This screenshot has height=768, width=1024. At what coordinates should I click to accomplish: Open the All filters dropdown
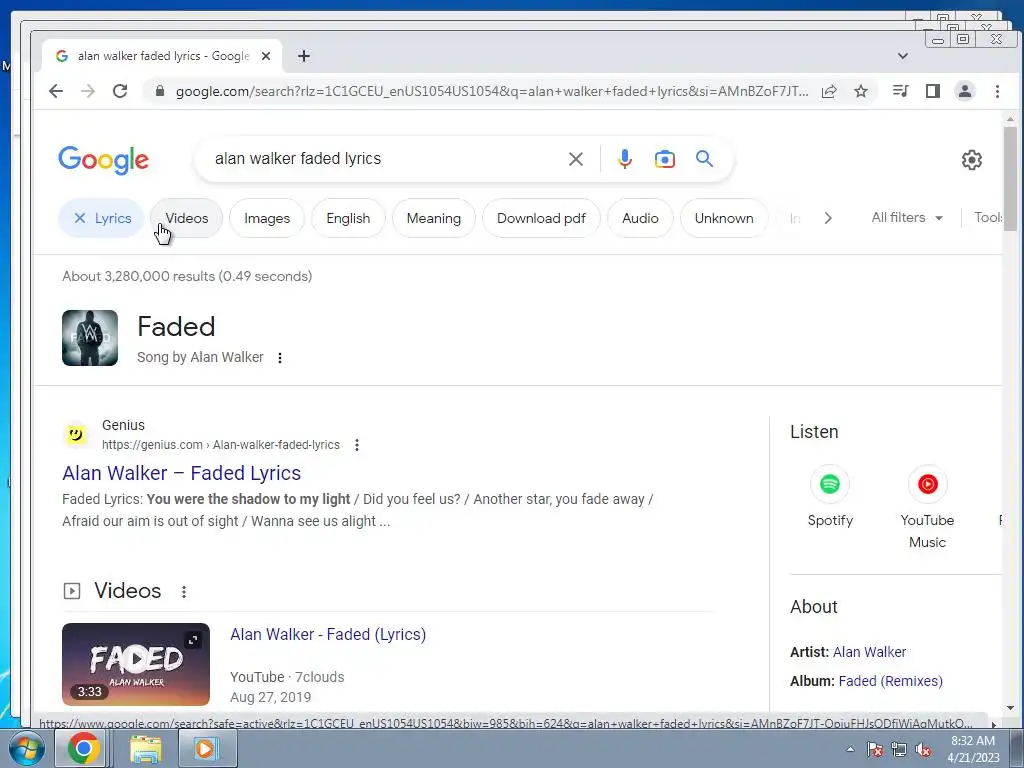point(907,217)
